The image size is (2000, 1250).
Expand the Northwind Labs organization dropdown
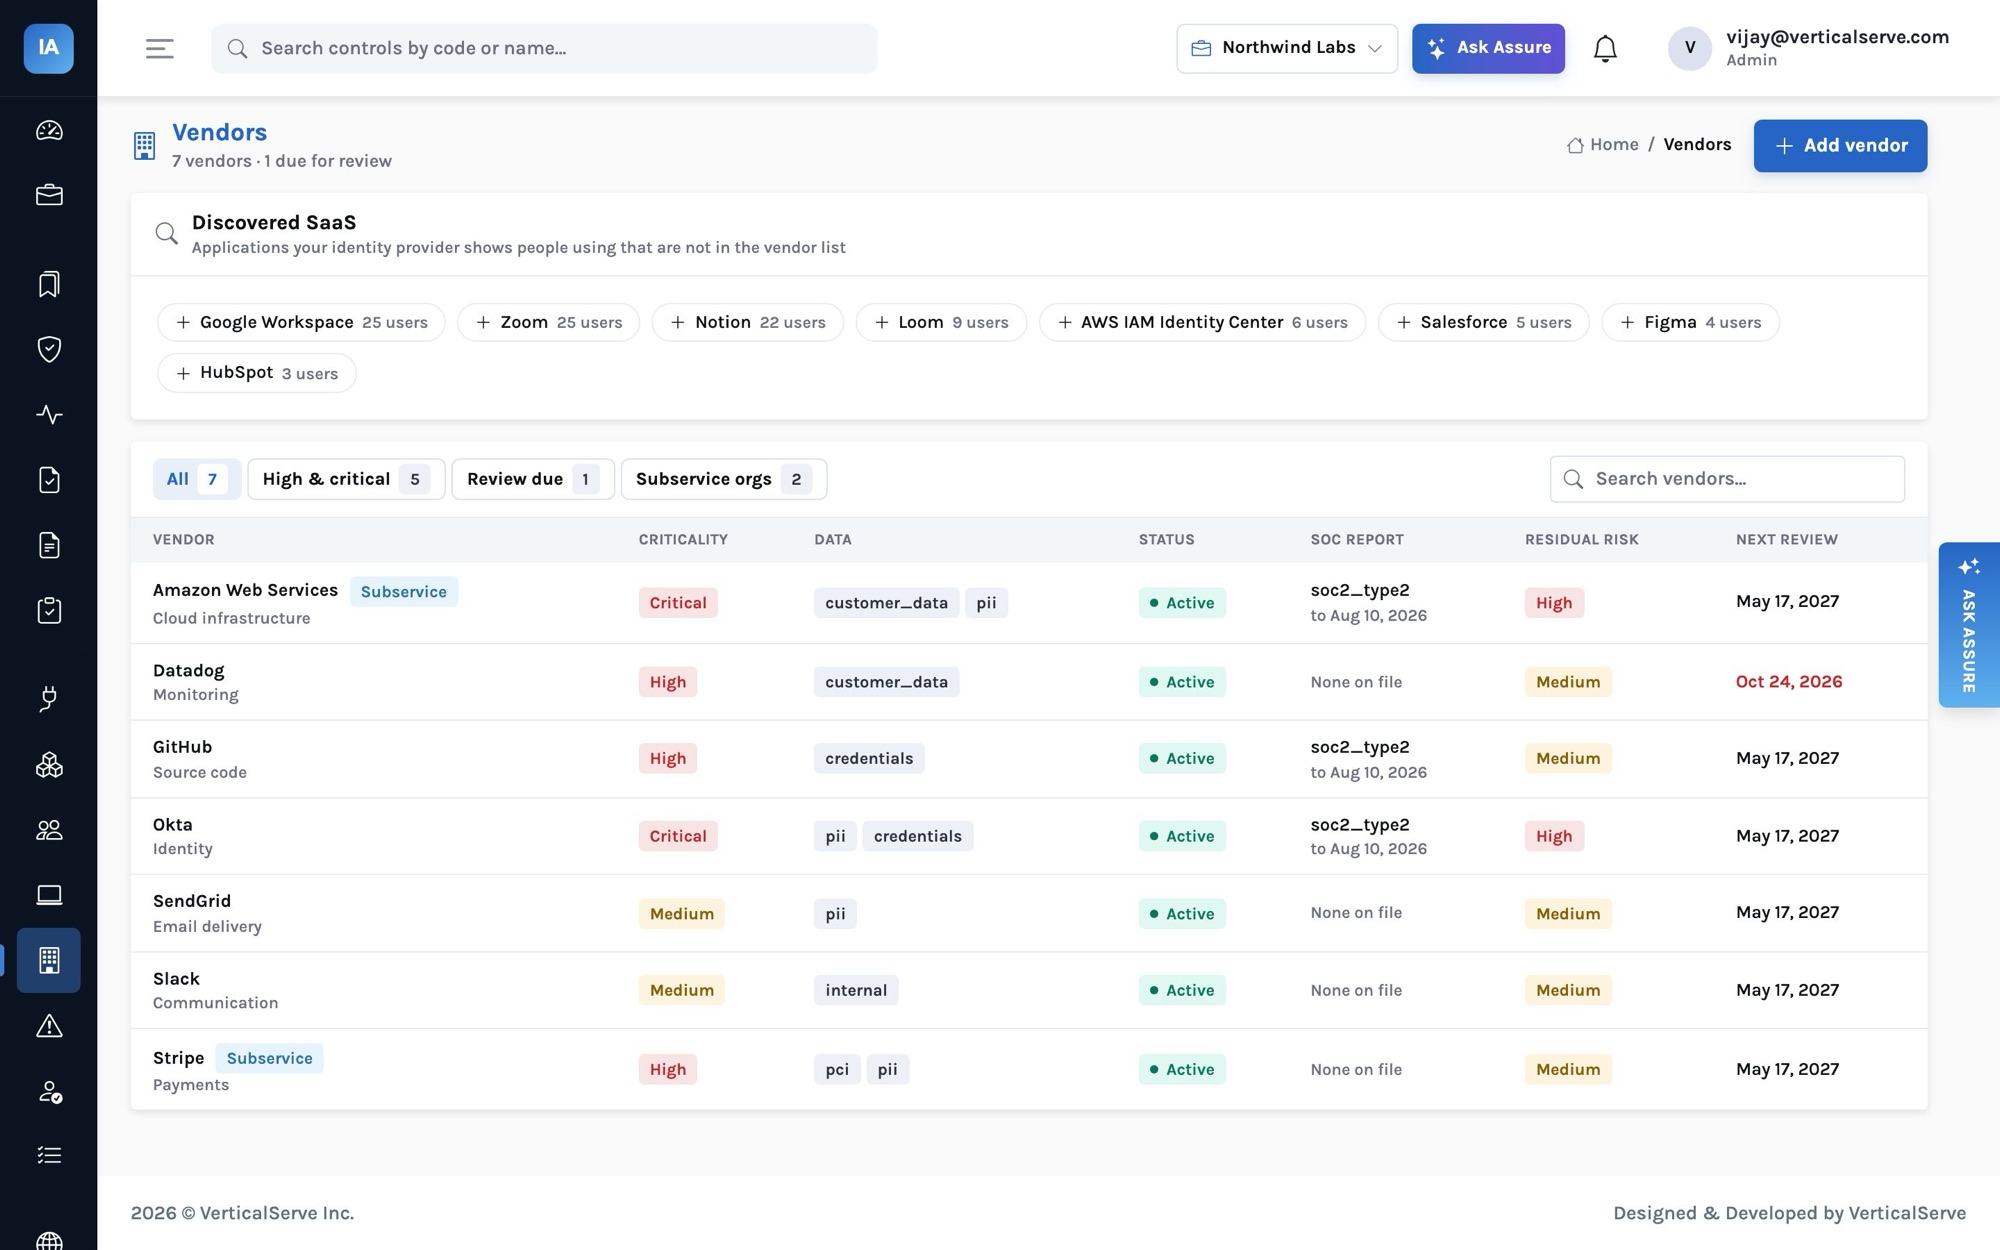click(1287, 48)
